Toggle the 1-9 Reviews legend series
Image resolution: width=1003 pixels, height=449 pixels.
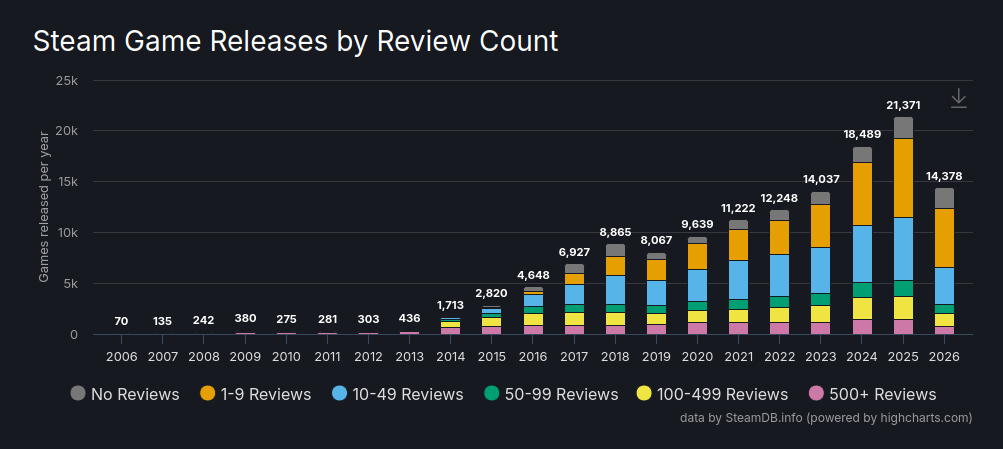pyautogui.click(x=255, y=394)
